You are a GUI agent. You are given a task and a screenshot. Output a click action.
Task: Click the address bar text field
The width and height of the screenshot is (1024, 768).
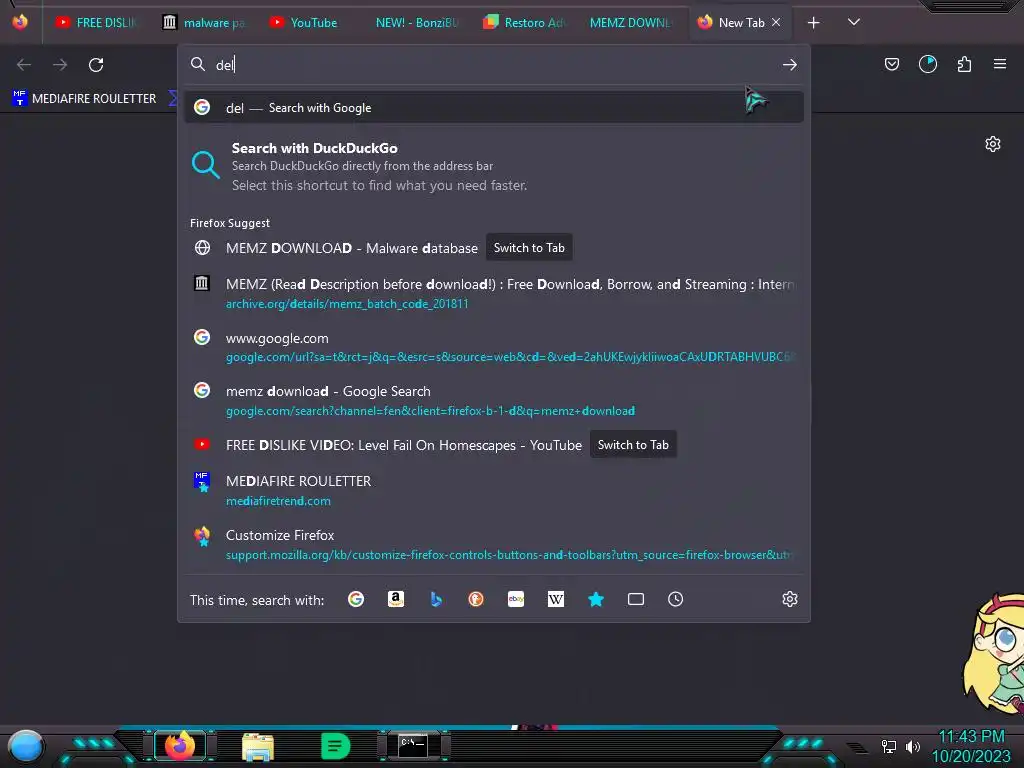(x=494, y=65)
